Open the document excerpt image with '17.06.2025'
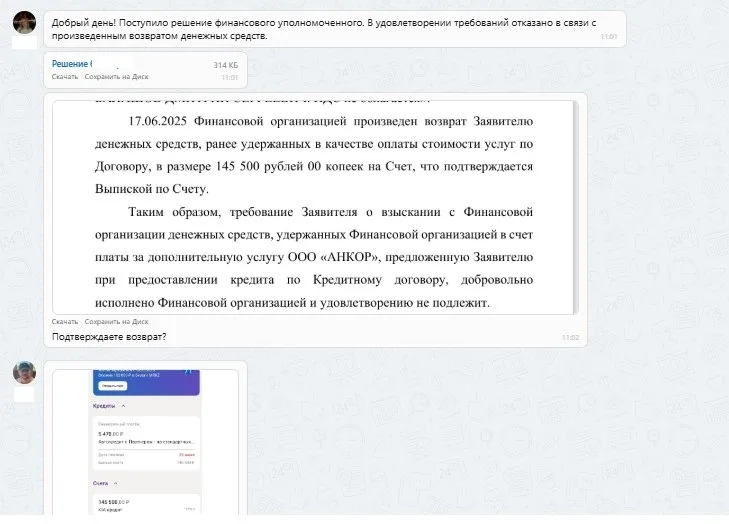Viewport: 729px width, 524px height. click(314, 207)
